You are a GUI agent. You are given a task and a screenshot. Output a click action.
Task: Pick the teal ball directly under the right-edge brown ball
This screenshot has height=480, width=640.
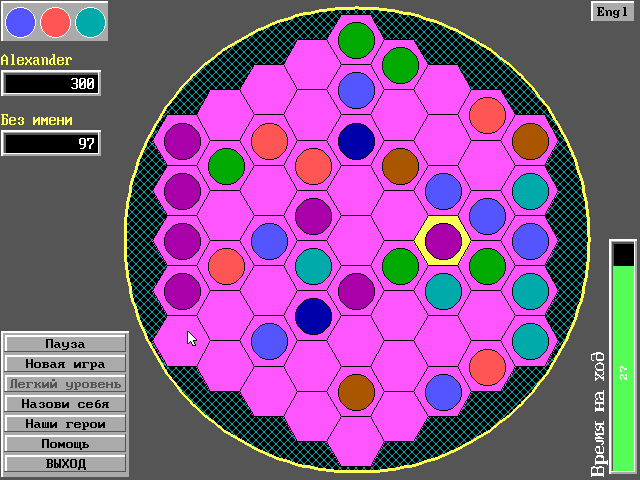(530, 191)
